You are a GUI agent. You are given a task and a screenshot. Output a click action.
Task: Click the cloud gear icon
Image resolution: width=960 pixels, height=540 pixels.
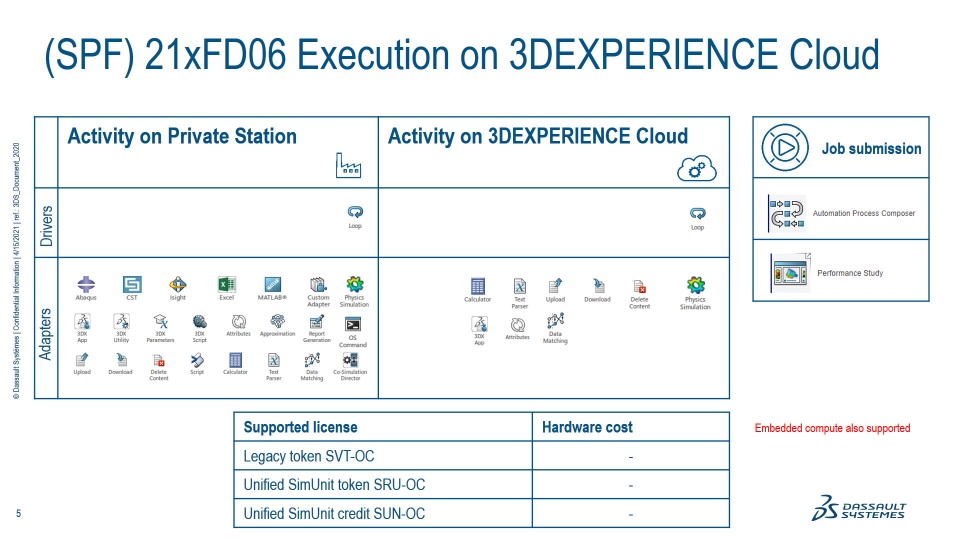[x=697, y=168]
